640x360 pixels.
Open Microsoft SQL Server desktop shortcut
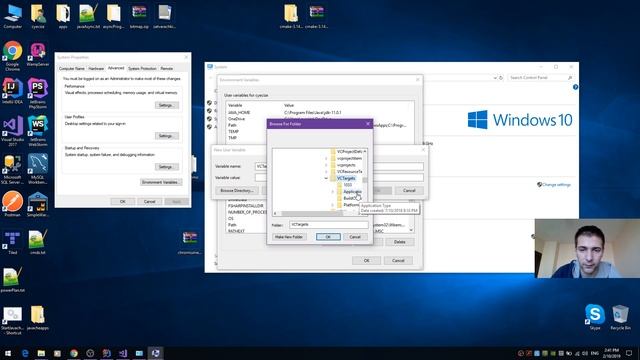pos(12,169)
